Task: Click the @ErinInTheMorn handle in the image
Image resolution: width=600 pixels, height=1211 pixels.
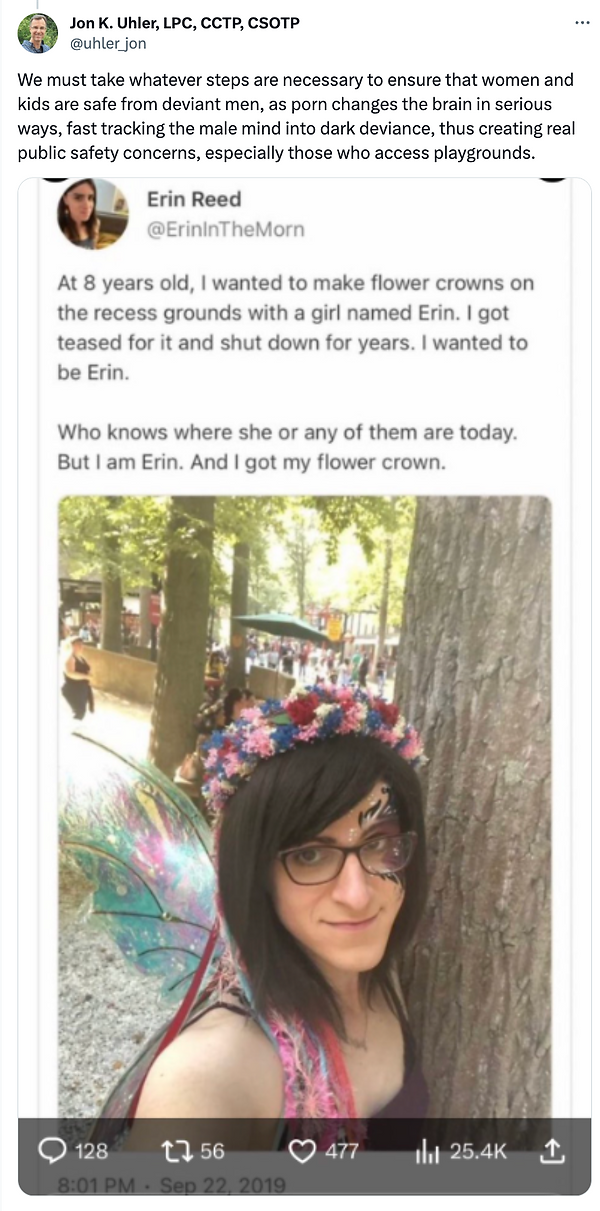Action: point(226,230)
